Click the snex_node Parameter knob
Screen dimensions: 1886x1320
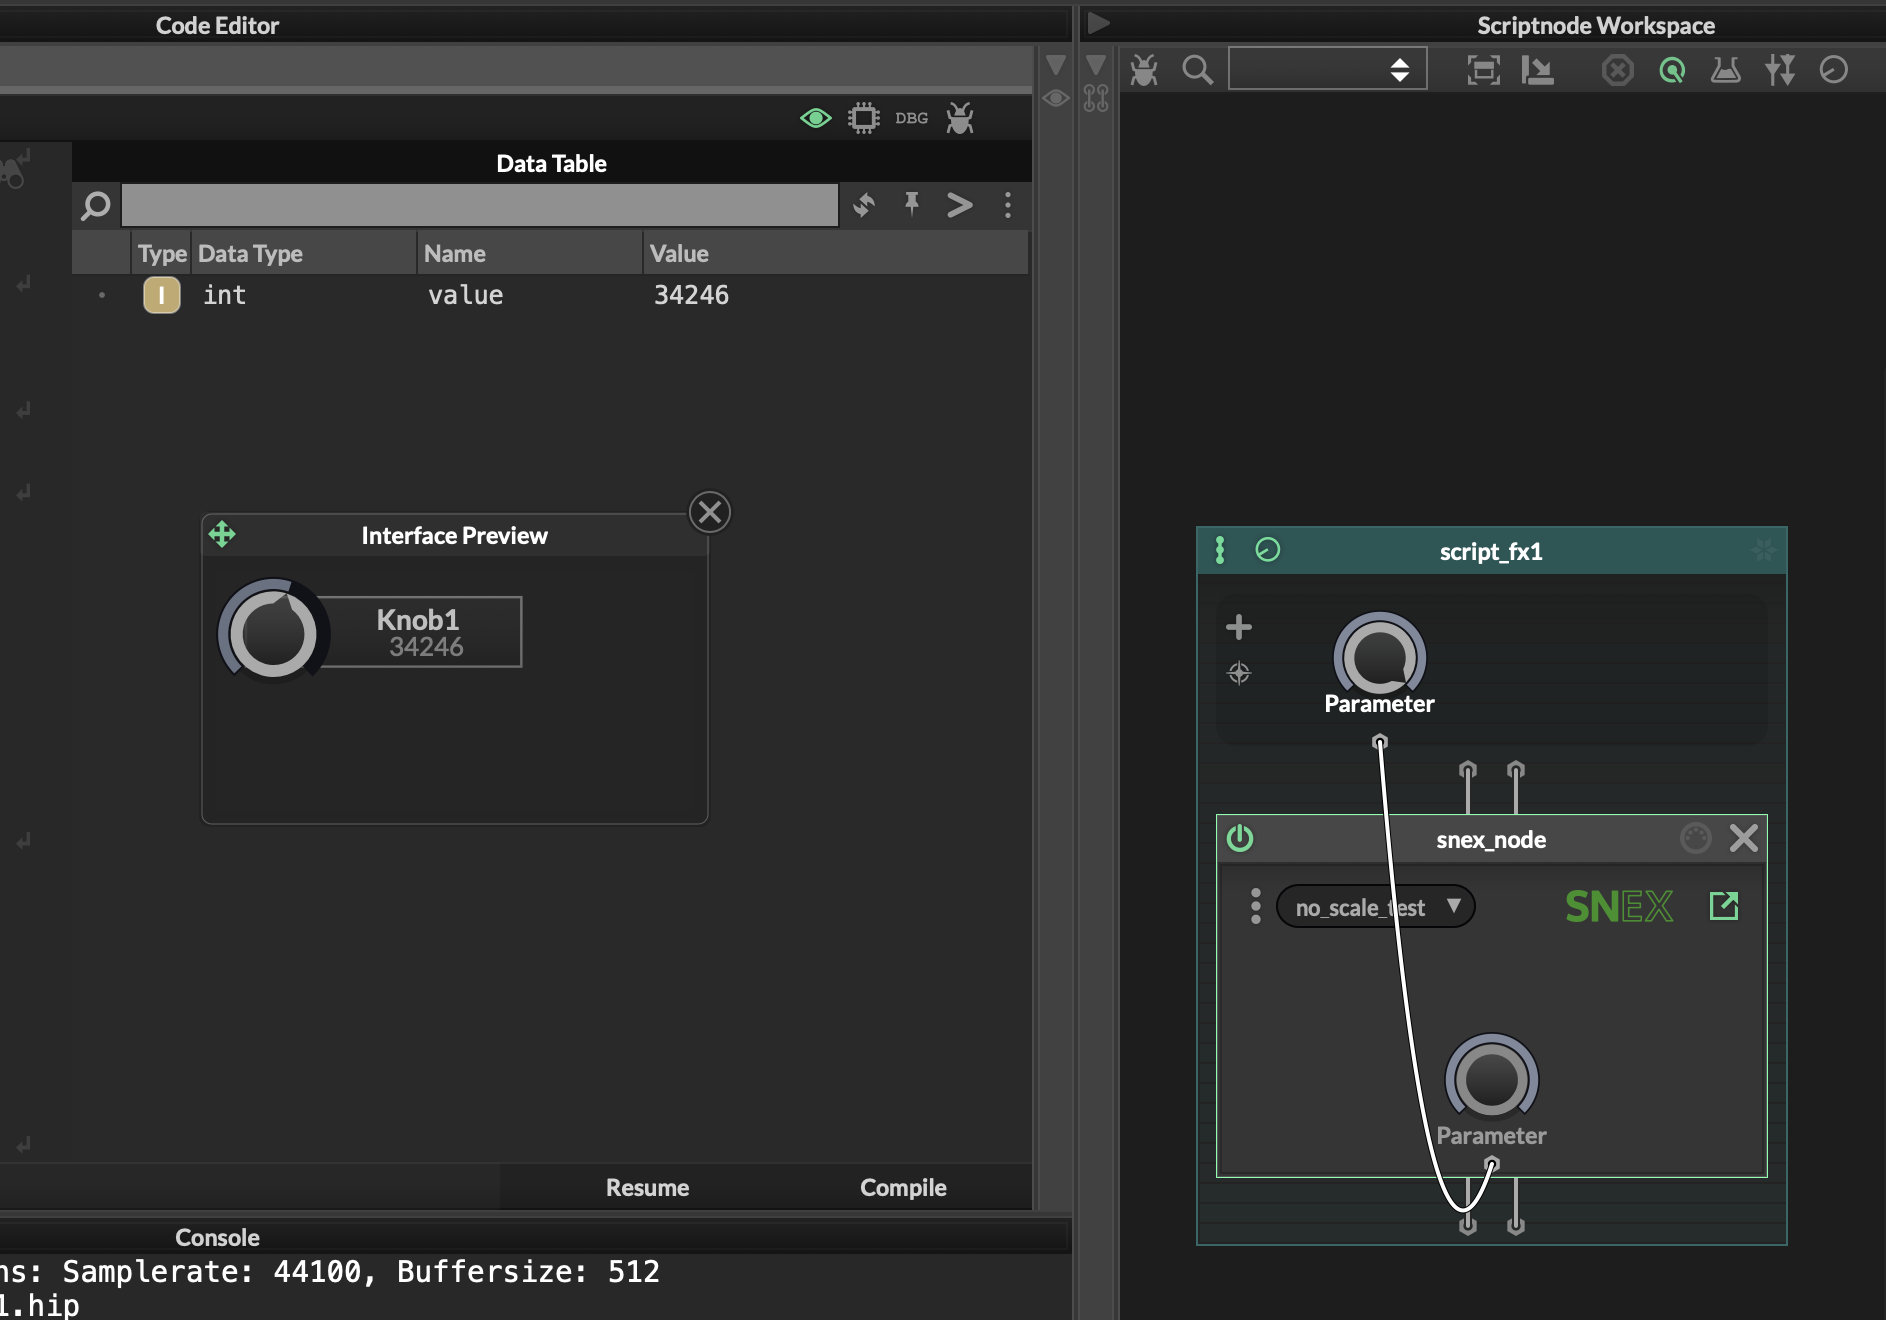click(x=1491, y=1077)
